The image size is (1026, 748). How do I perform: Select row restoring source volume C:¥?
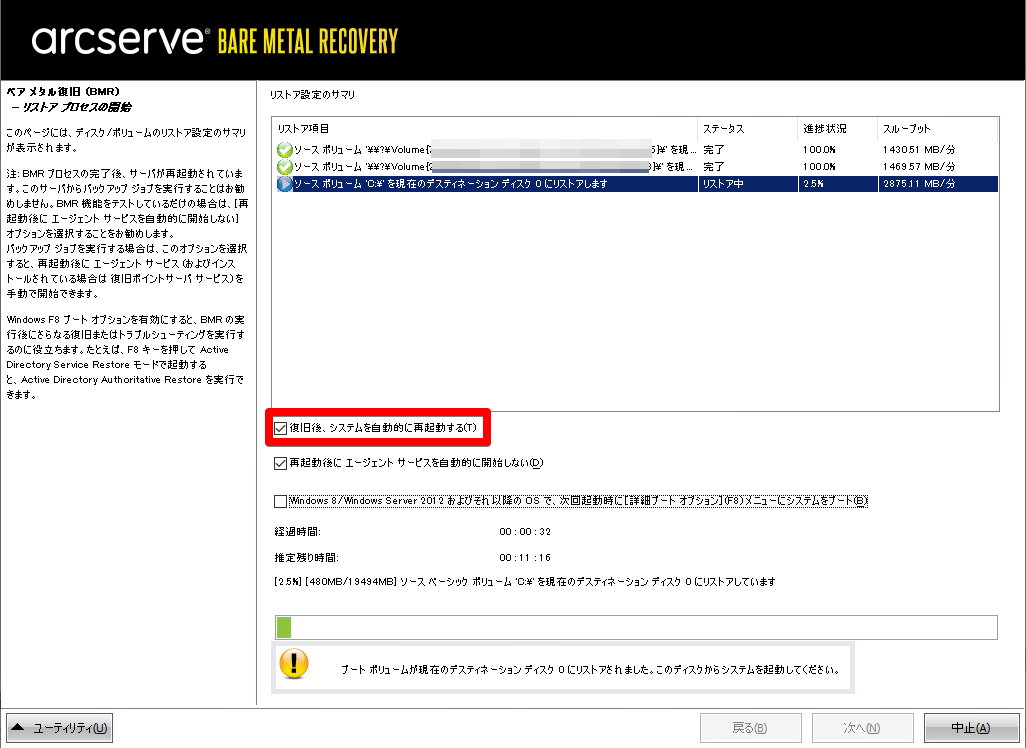click(x=635, y=184)
